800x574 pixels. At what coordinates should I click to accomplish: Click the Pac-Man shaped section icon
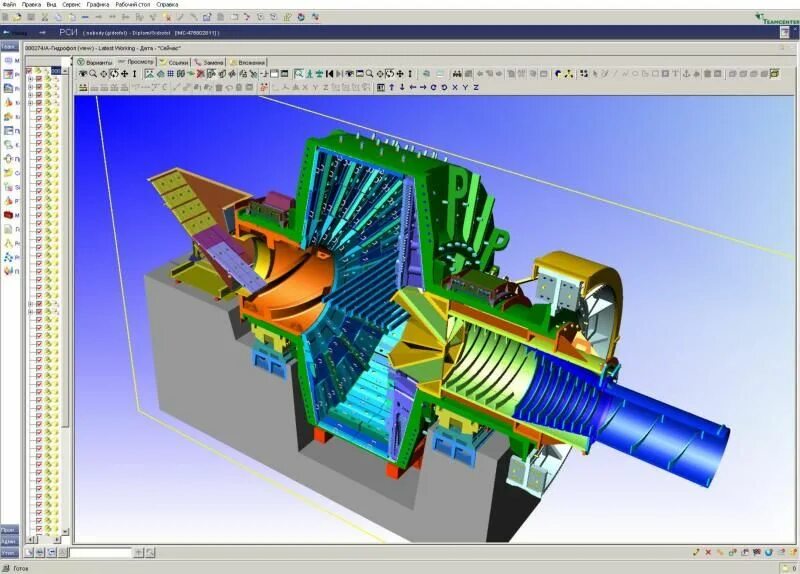(558, 74)
